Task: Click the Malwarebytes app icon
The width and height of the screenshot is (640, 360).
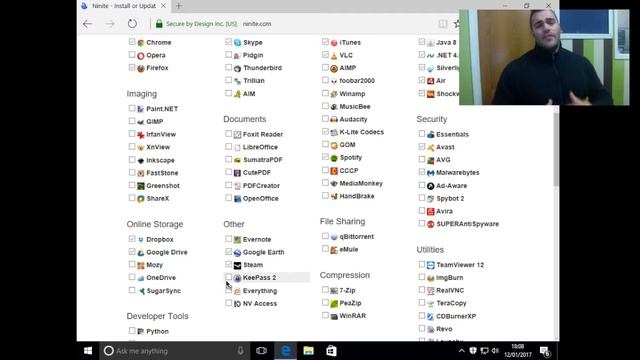Action: click(431, 173)
